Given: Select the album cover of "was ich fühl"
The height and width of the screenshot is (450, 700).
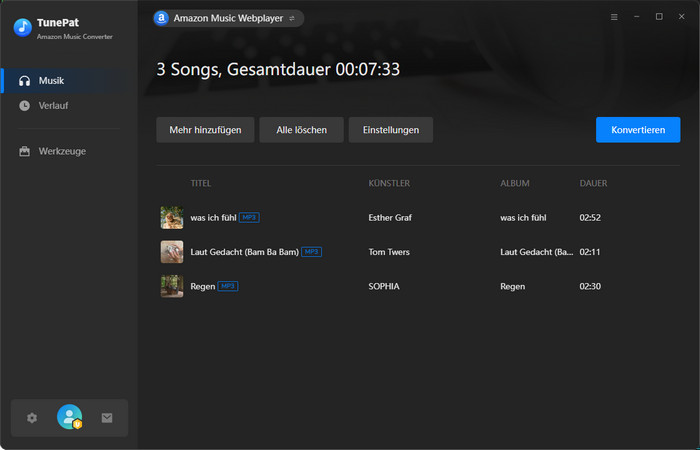Looking at the screenshot, I should click(x=172, y=218).
